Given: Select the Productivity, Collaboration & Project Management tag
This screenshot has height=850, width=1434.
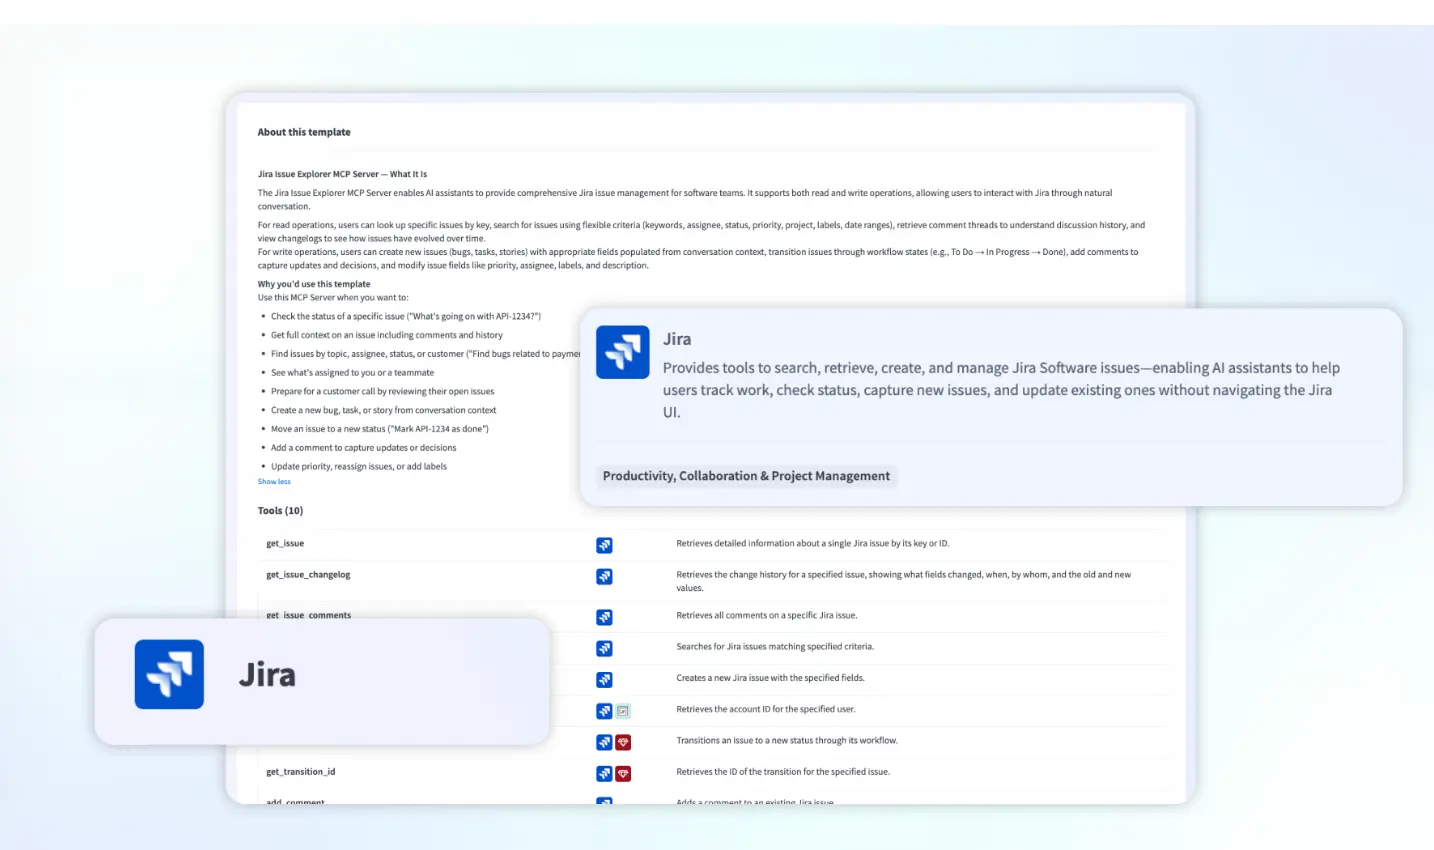Looking at the screenshot, I should coord(746,476).
